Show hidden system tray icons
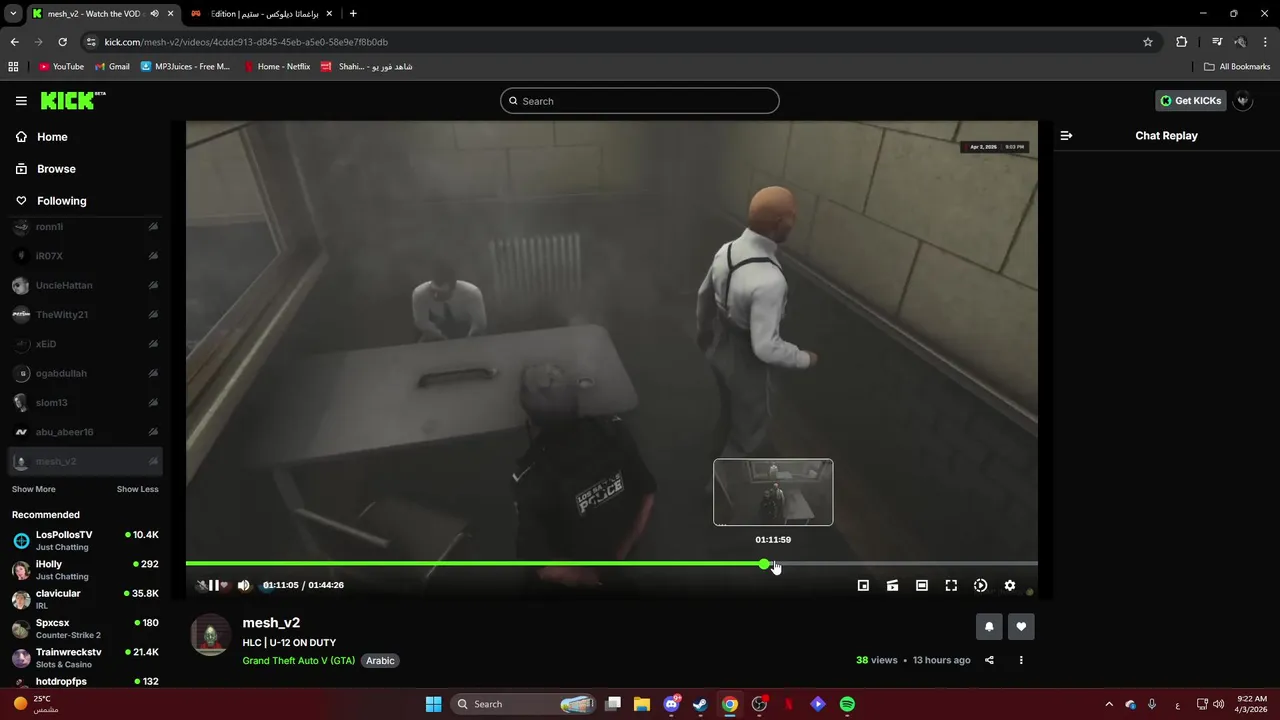Viewport: 1280px width, 720px height. pos(1108,704)
